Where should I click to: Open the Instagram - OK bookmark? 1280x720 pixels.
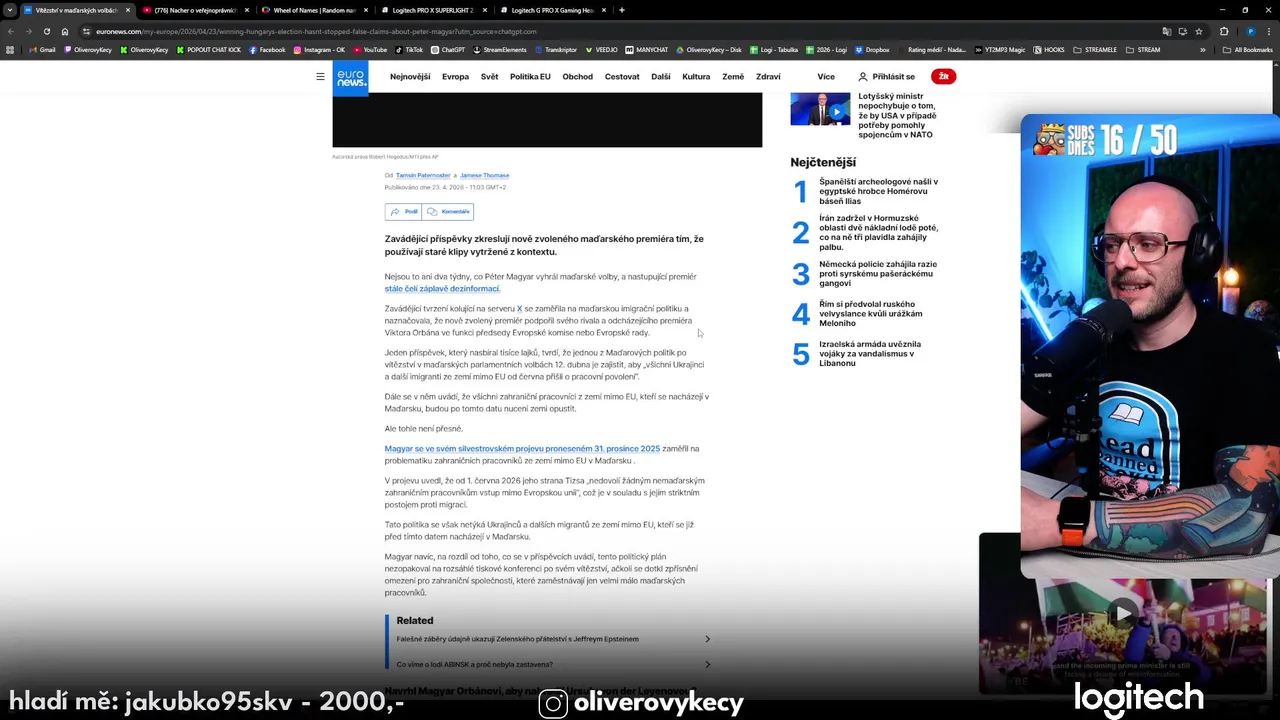pos(319,49)
